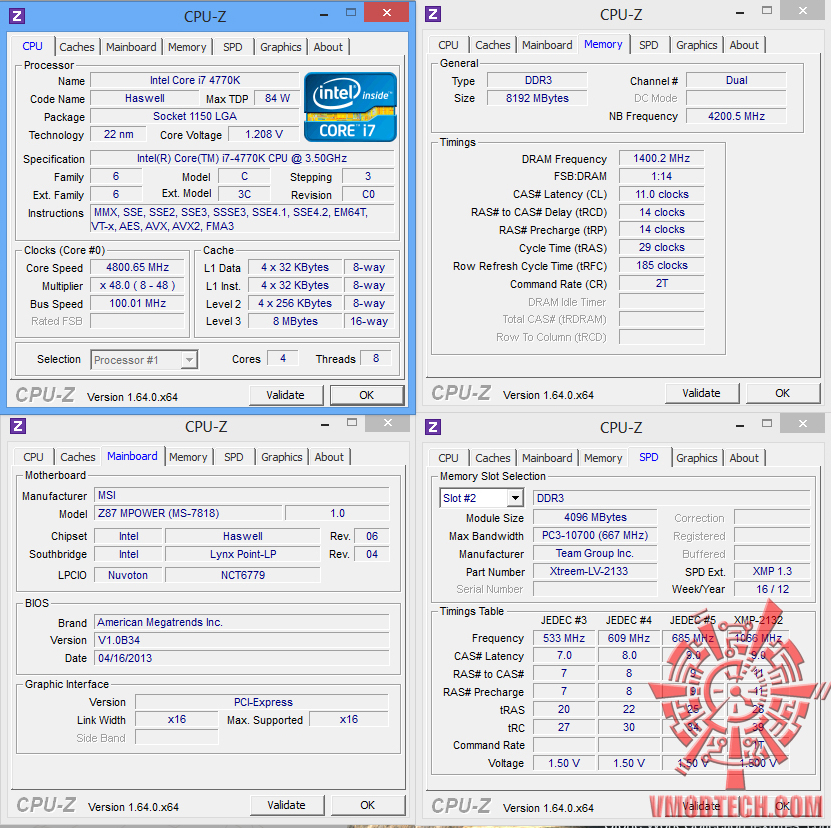Maximize the SPD CPU-Z window
The image size is (831, 828).
pyautogui.click(x=767, y=423)
